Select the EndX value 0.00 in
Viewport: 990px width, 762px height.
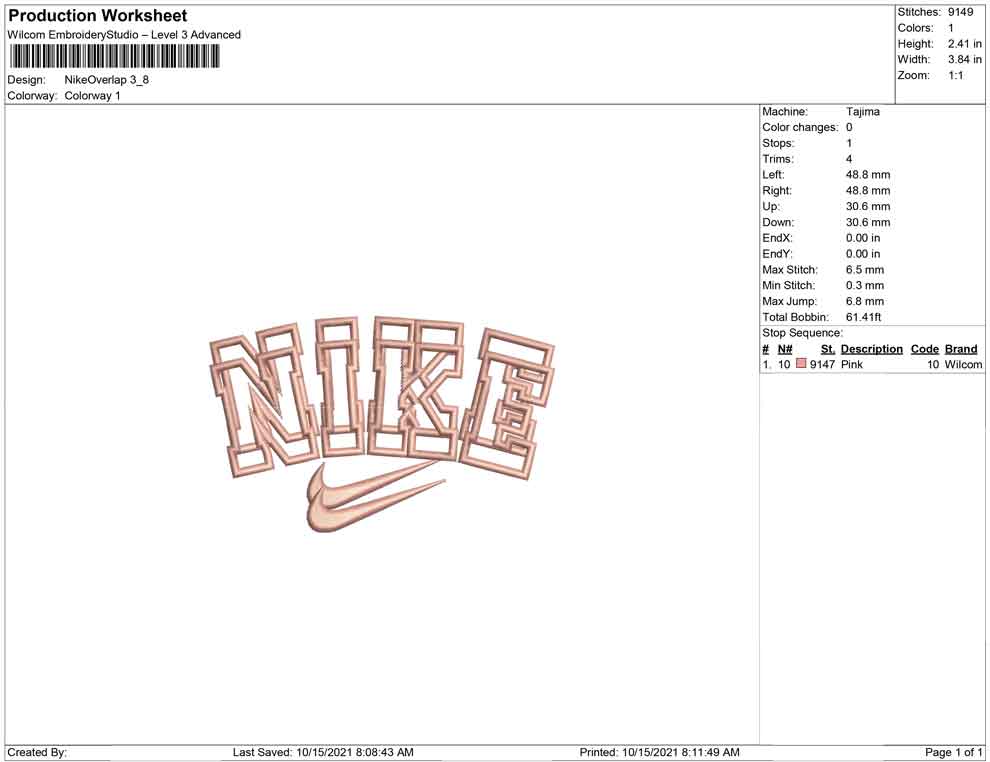click(x=863, y=238)
